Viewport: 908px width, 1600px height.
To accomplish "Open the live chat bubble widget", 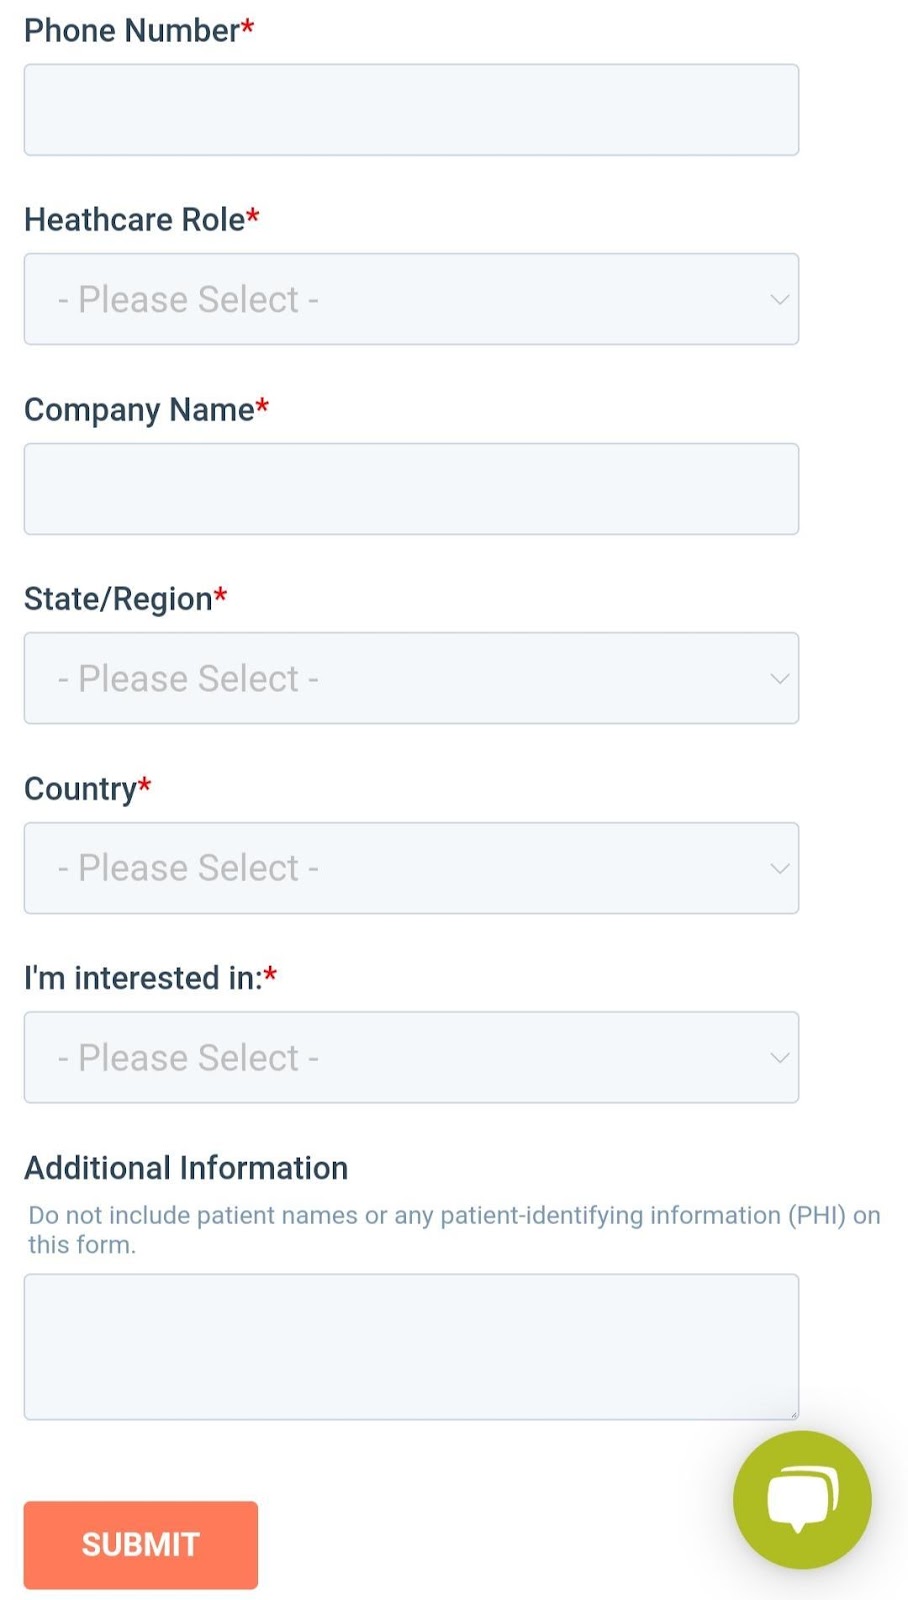I will coord(801,1498).
